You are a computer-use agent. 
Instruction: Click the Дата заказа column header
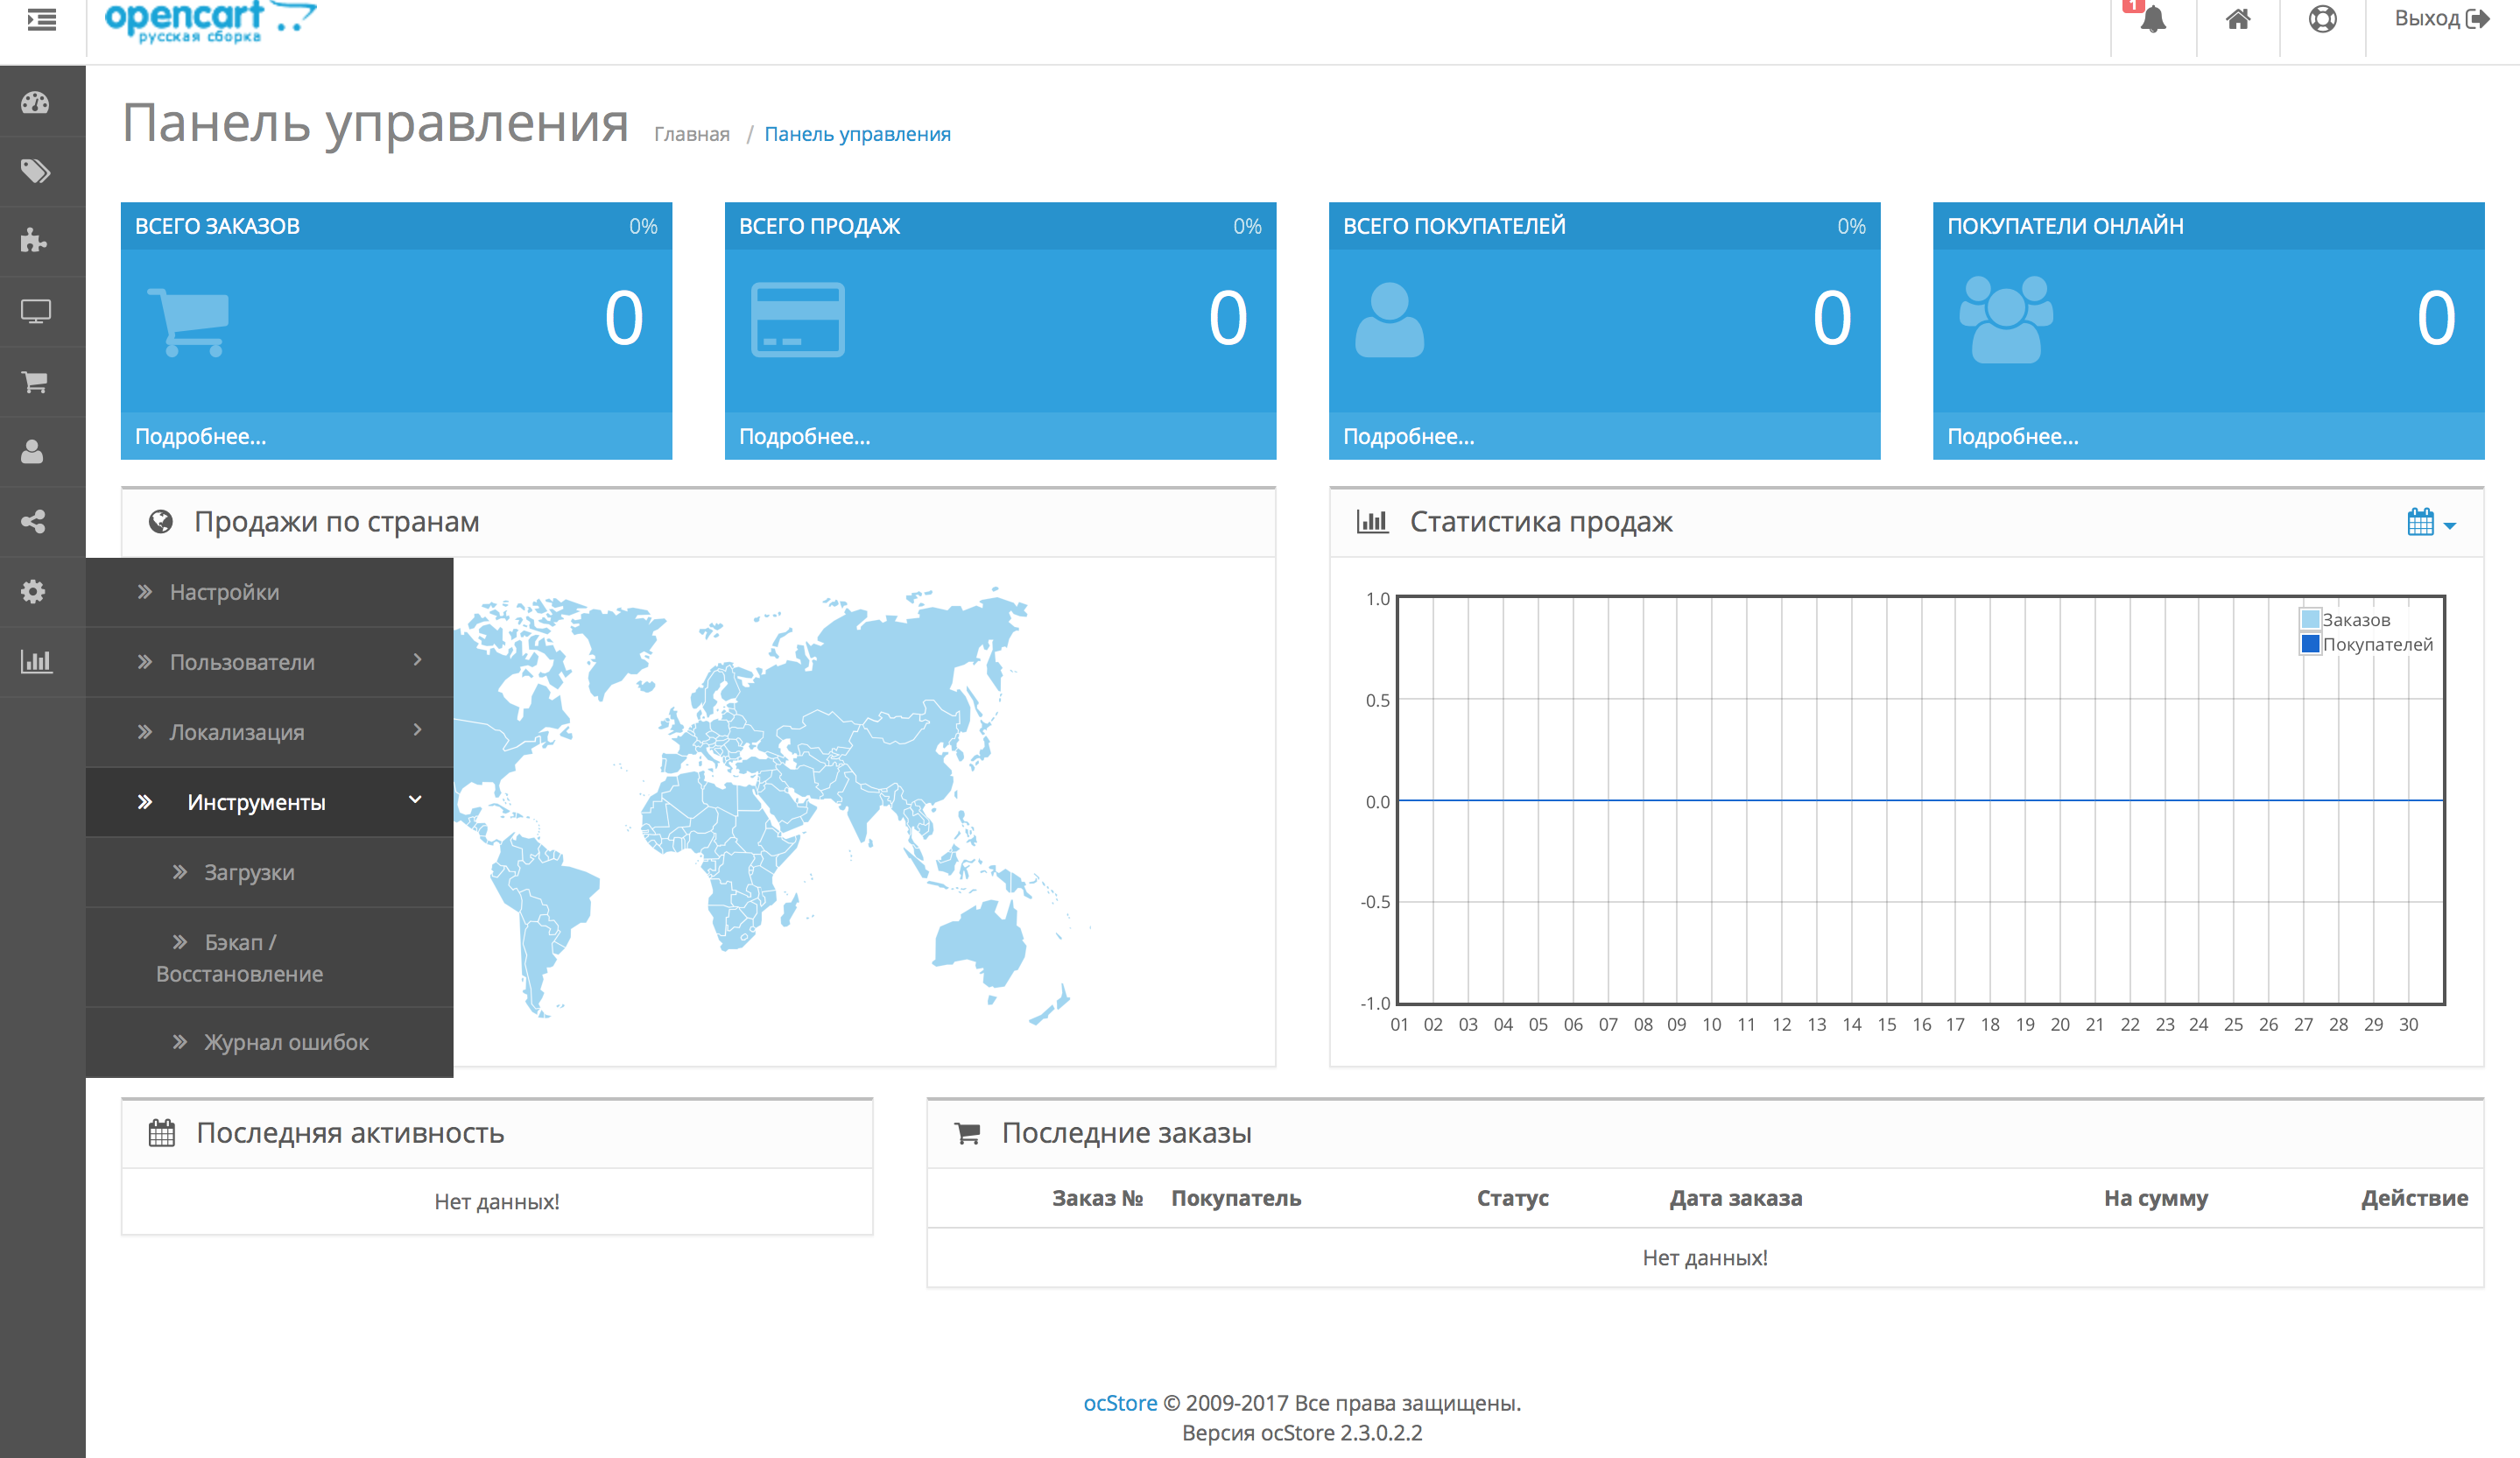(x=1735, y=1198)
